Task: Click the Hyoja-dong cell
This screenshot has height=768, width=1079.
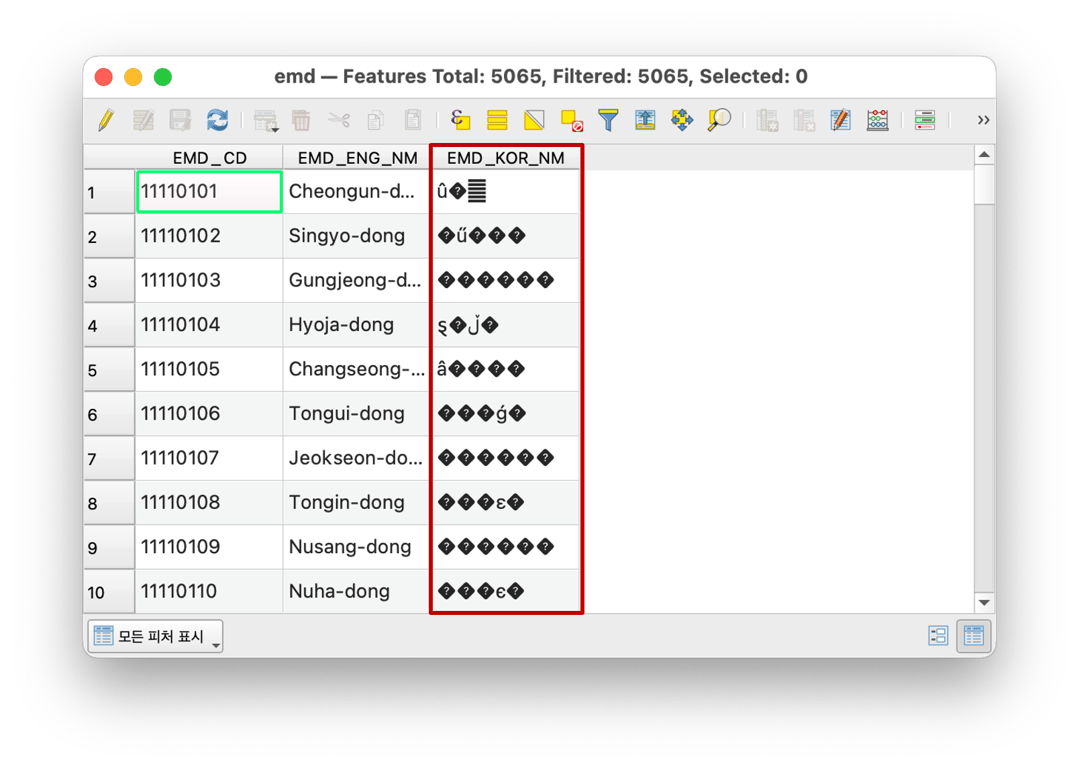Action: click(x=357, y=325)
